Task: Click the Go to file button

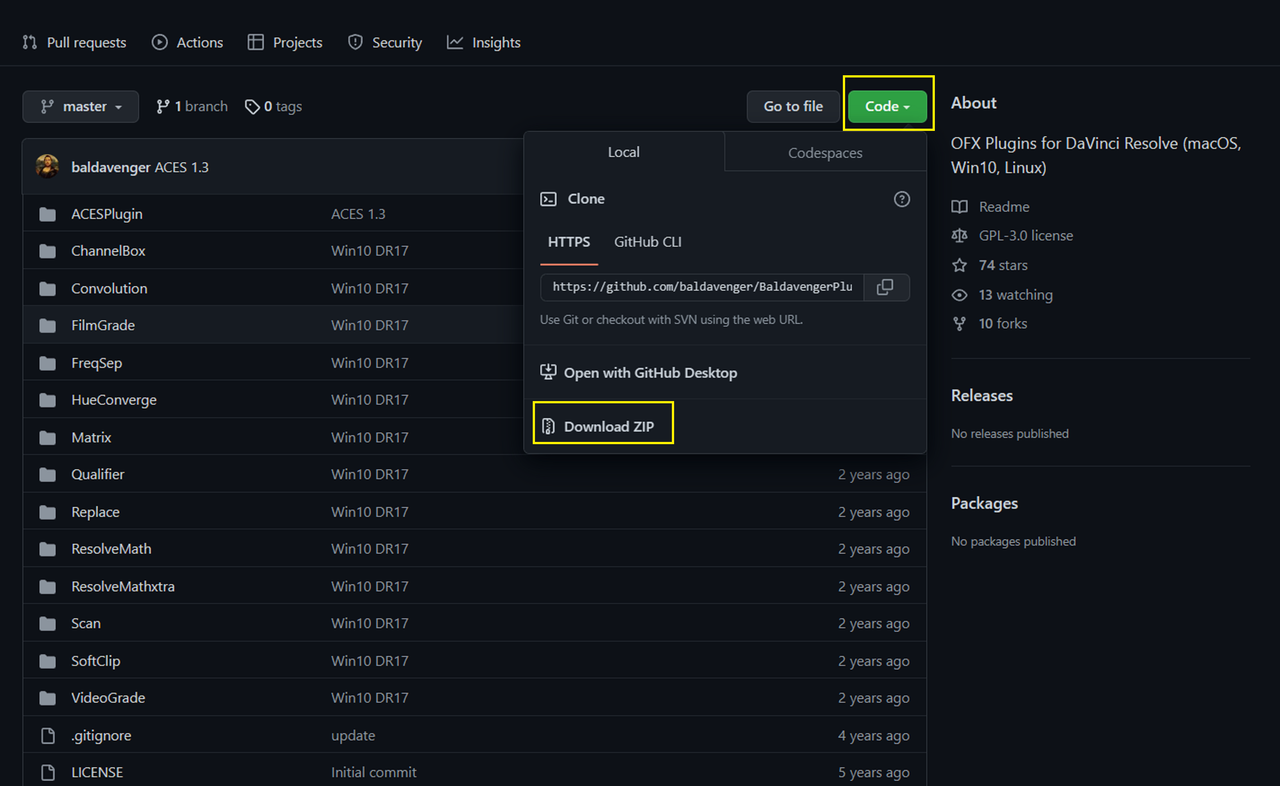Action: click(794, 107)
